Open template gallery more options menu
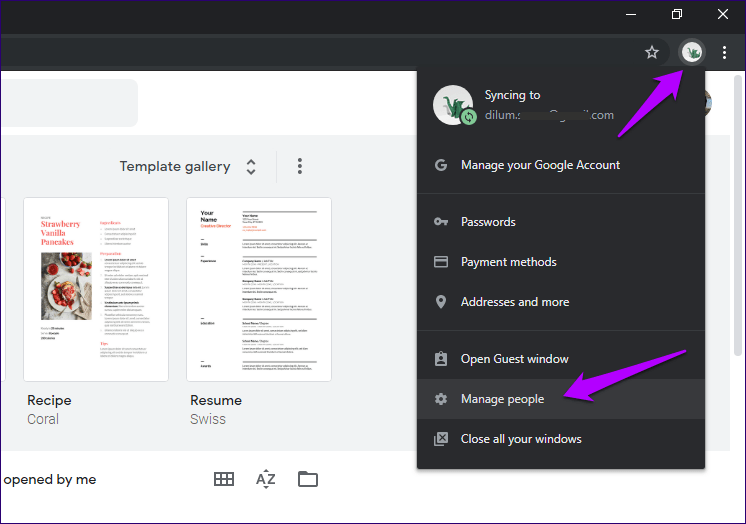 click(x=299, y=166)
